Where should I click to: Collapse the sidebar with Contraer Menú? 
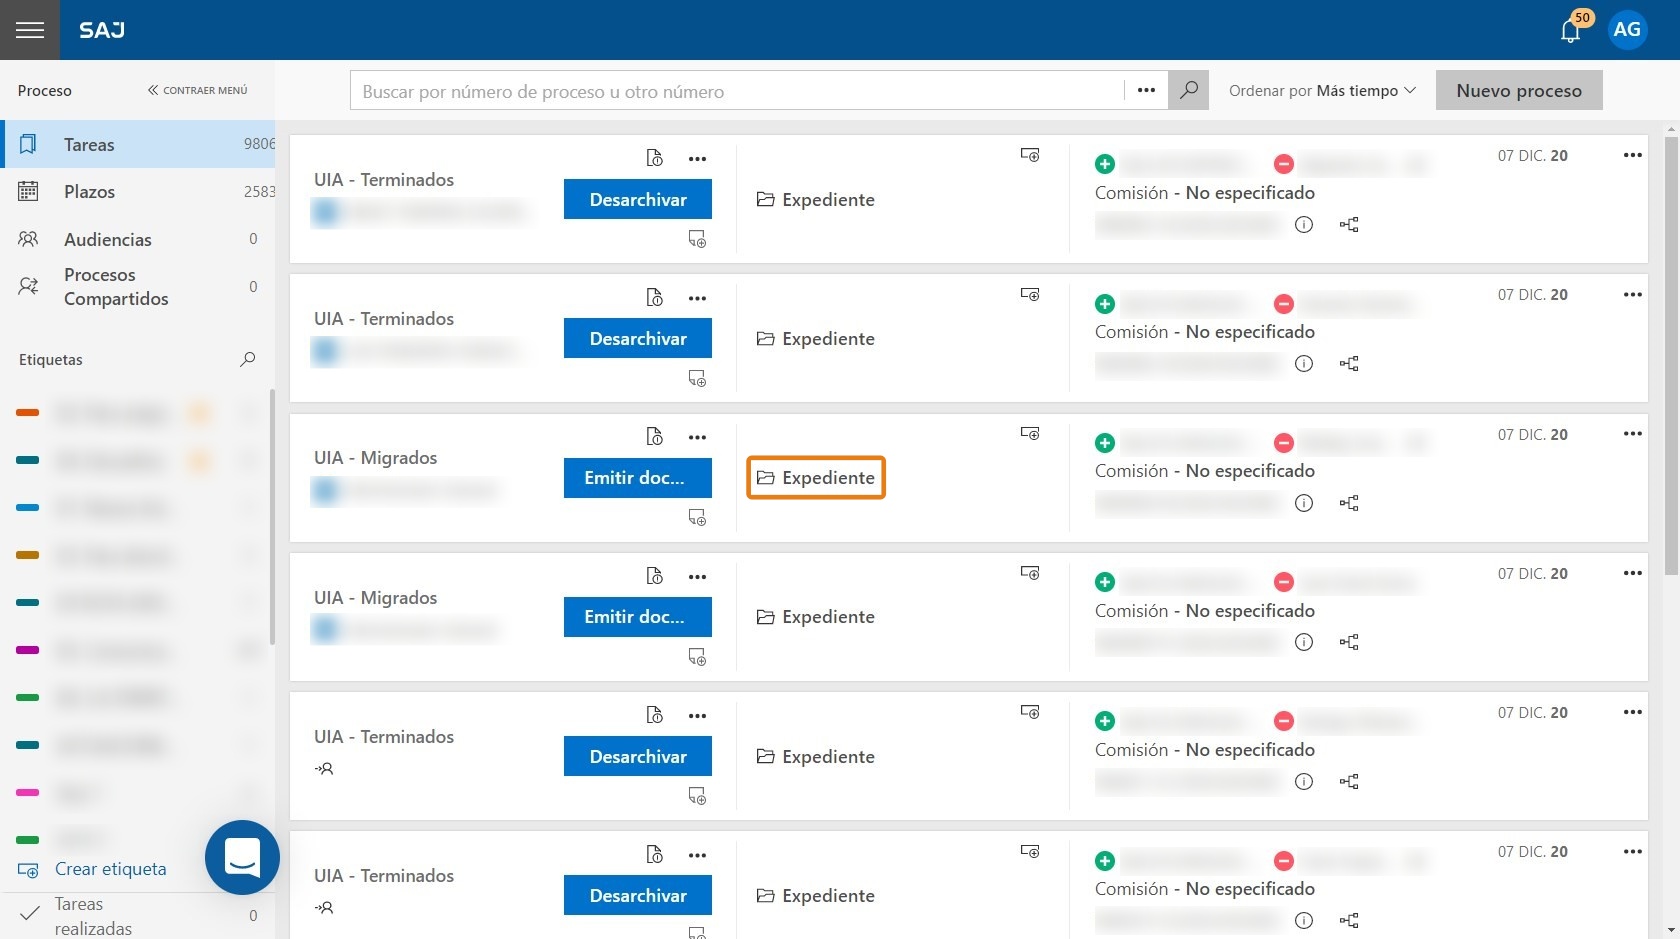197,90
